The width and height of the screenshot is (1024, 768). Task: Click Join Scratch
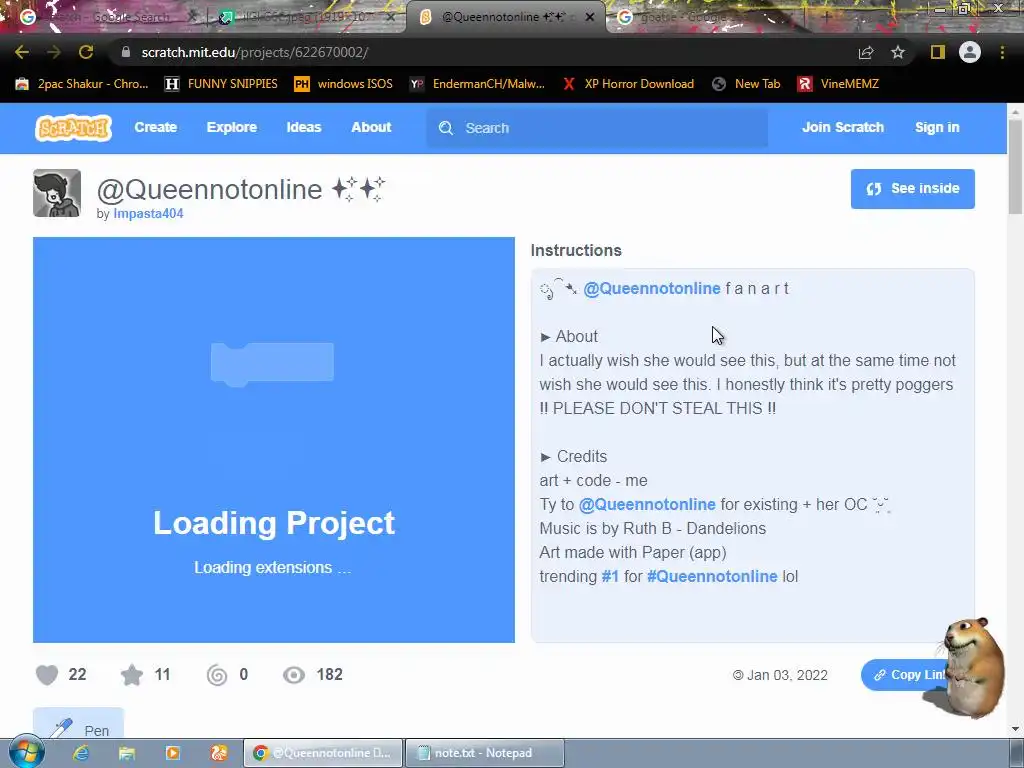pyautogui.click(x=843, y=127)
